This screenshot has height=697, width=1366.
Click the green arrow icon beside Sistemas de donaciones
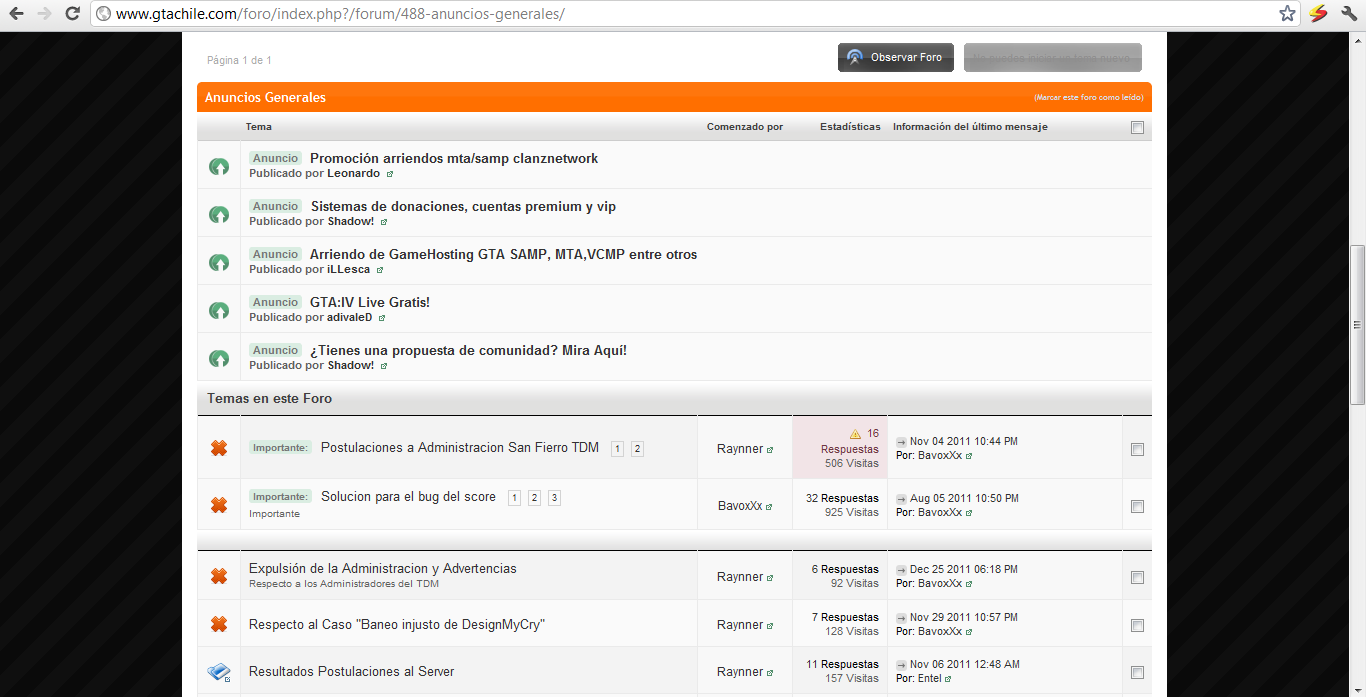(219, 214)
